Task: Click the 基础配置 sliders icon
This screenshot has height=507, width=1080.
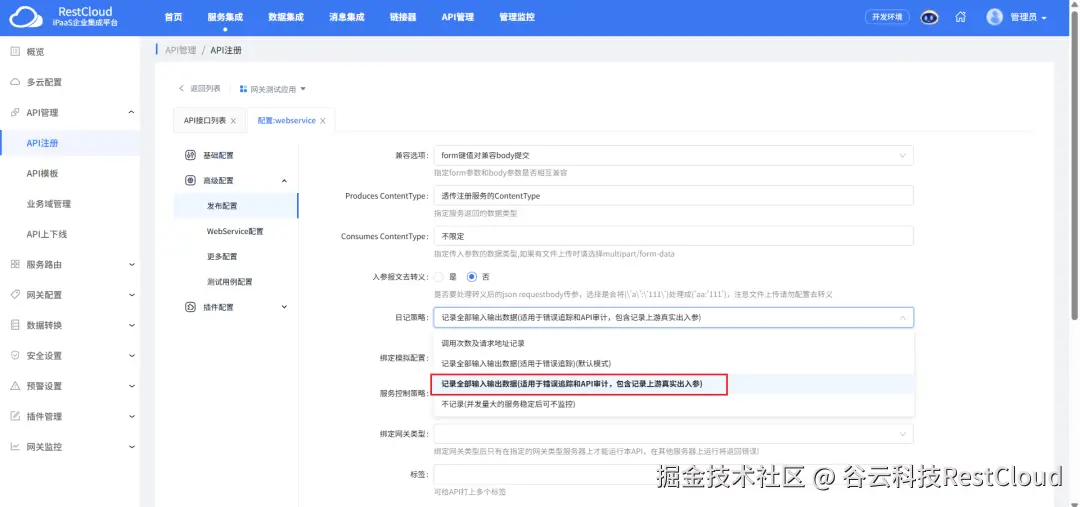Action: pyautogui.click(x=191, y=156)
